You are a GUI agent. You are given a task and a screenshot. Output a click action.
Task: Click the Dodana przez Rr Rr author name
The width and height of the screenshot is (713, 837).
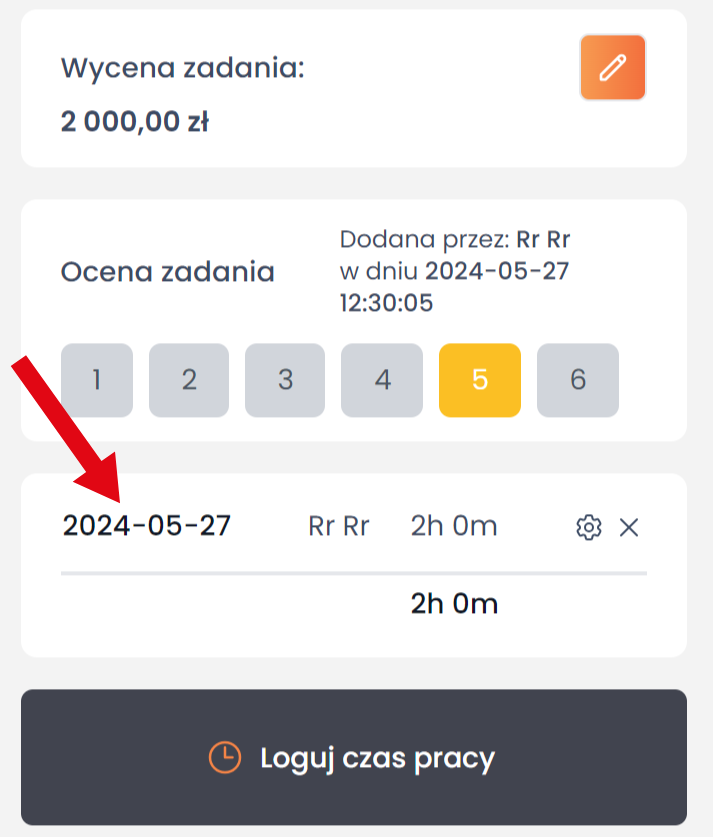coord(543,240)
